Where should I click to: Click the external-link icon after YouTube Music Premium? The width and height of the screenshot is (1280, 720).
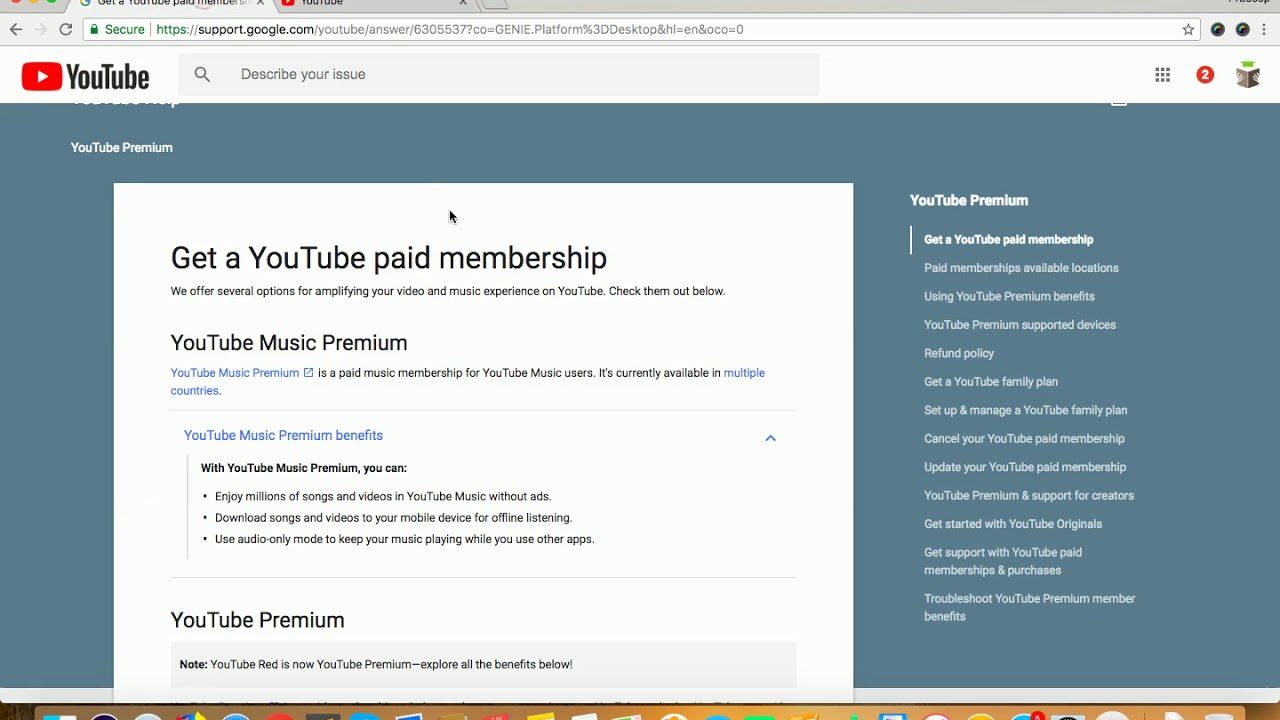pos(308,373)
